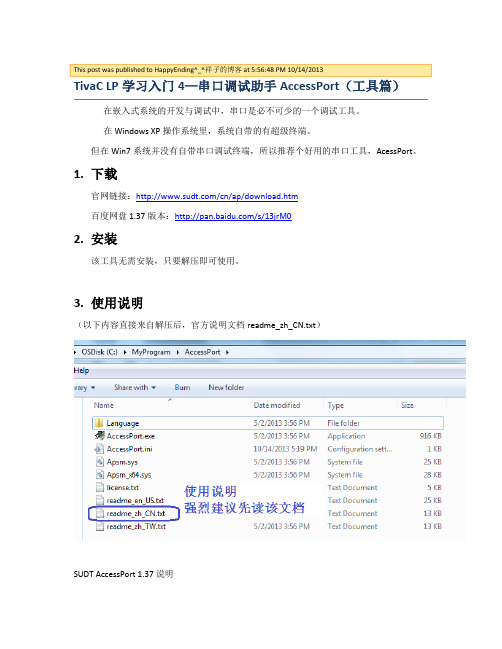Click the license.txt file icon

pyautogui.click(x=99, y=487)
